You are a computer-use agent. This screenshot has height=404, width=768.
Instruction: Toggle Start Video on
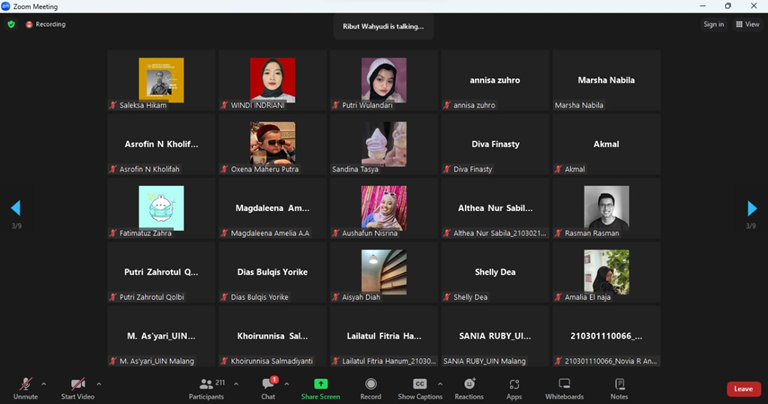[x=77, y=387]
